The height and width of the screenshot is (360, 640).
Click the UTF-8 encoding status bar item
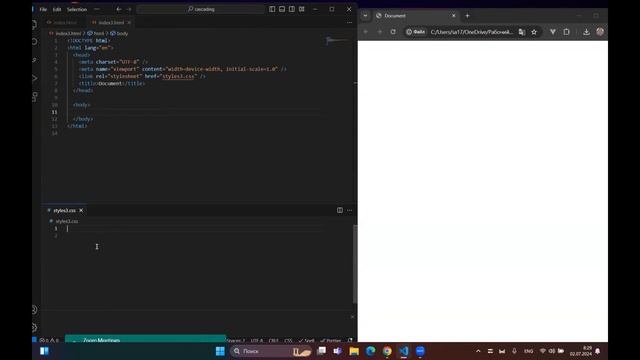pos(257,340)
